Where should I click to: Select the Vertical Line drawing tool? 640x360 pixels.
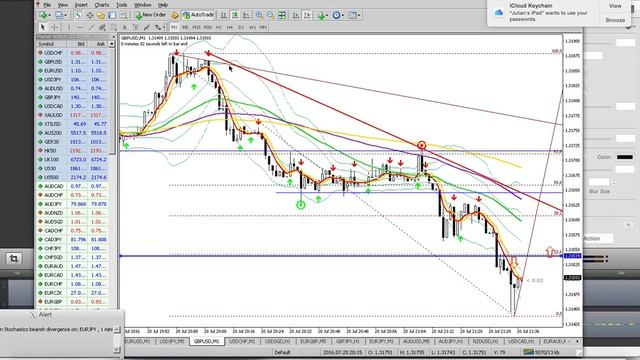coord(69,27)
